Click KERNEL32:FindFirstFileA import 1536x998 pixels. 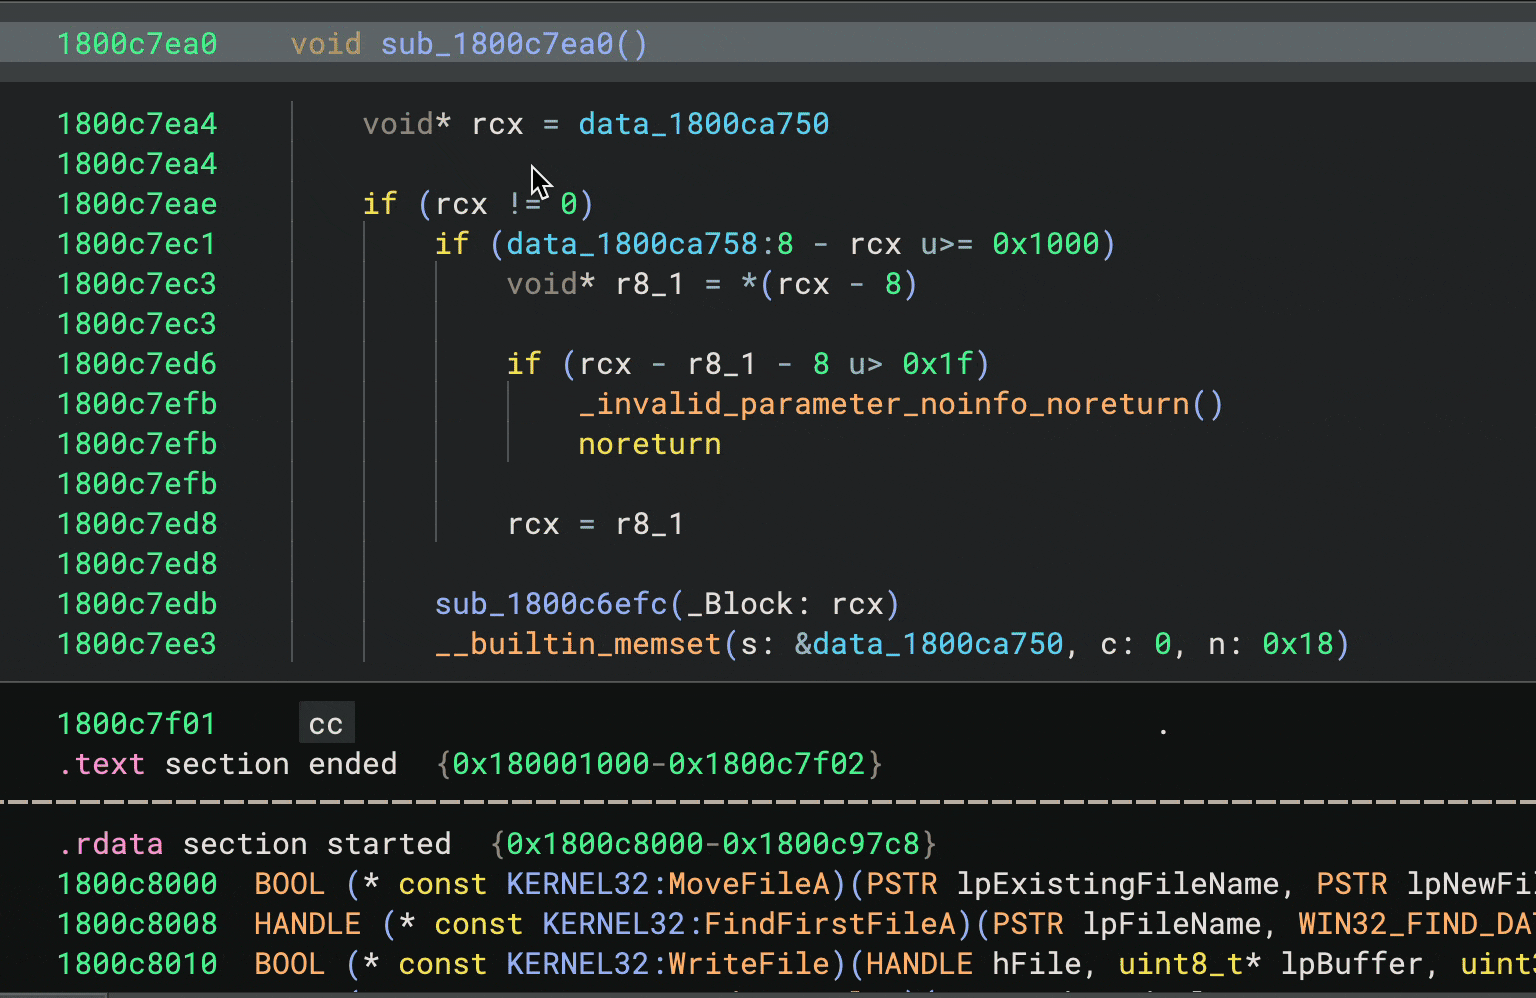click(x=748, y=924)
